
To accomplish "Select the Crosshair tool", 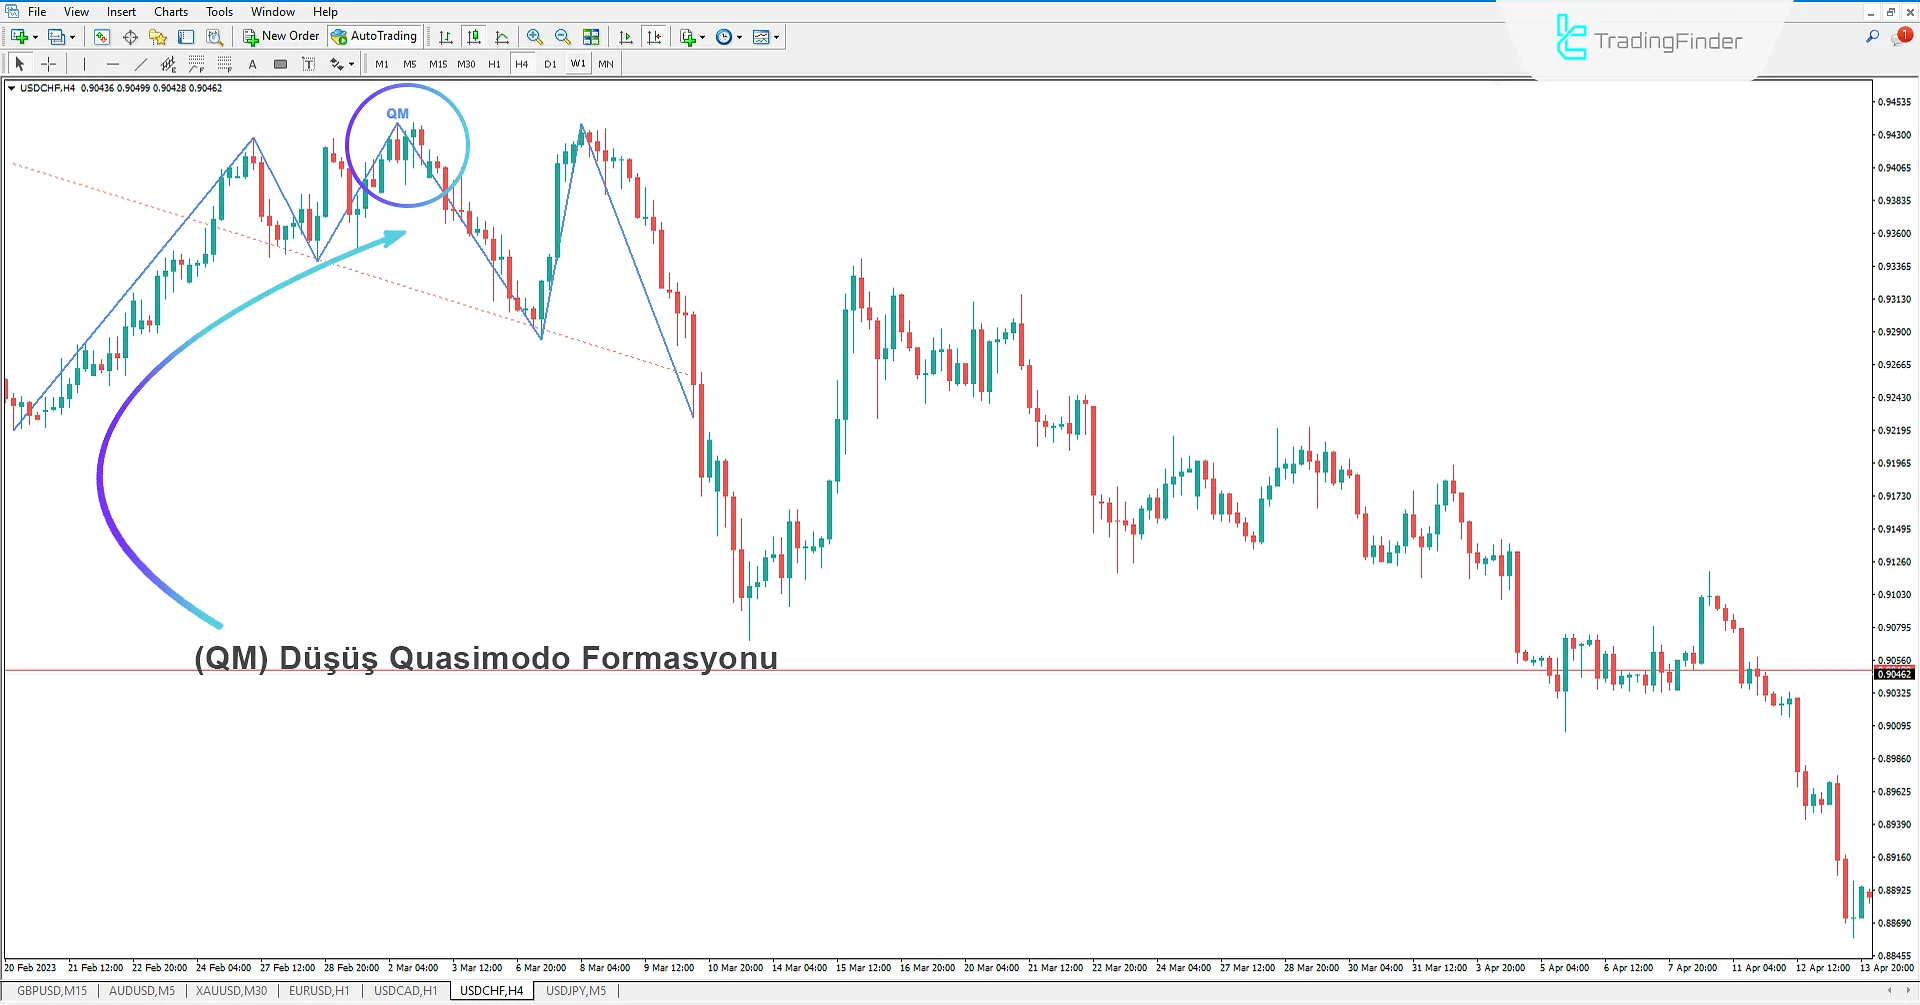I will pyautogui.click(x=48, y=64).
